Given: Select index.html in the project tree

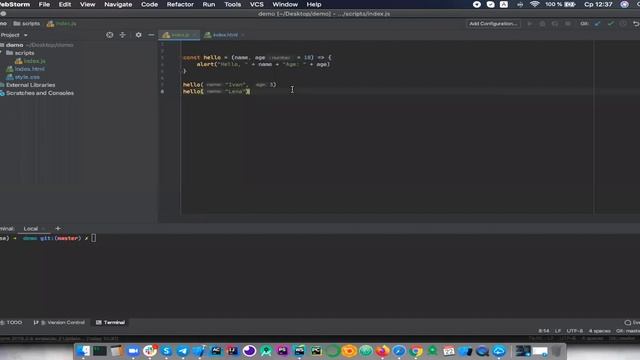Looking at the screenshot, I should (29, 69).
